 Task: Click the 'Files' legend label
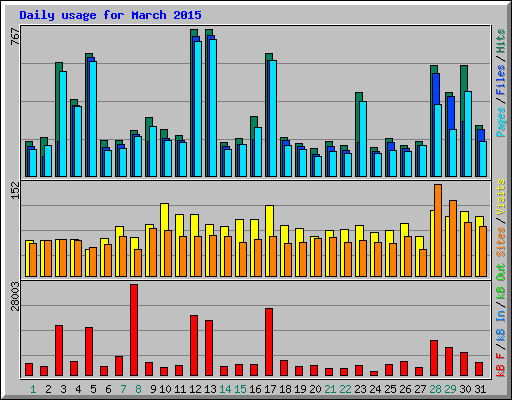click(x=500, y=80)
